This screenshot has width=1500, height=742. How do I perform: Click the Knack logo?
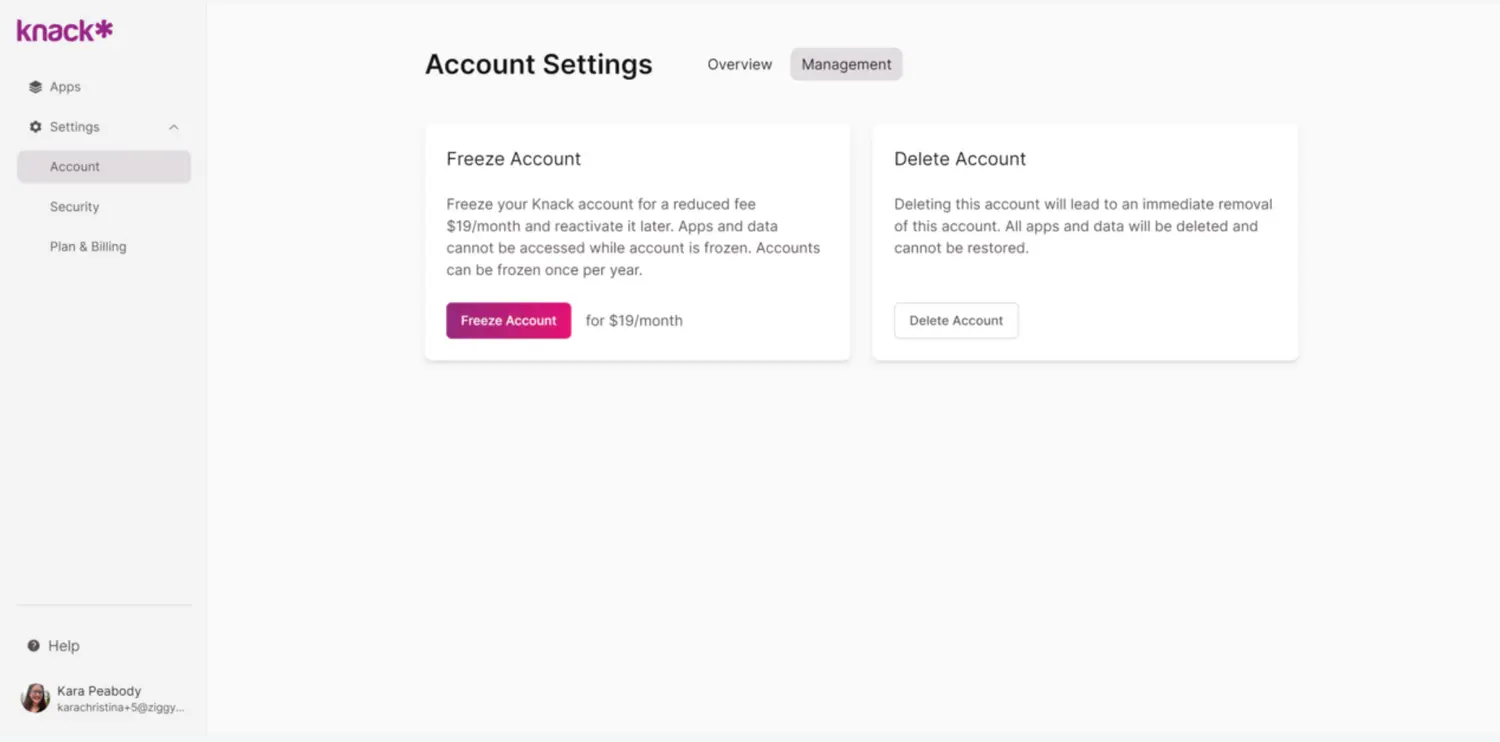[63, 29]
